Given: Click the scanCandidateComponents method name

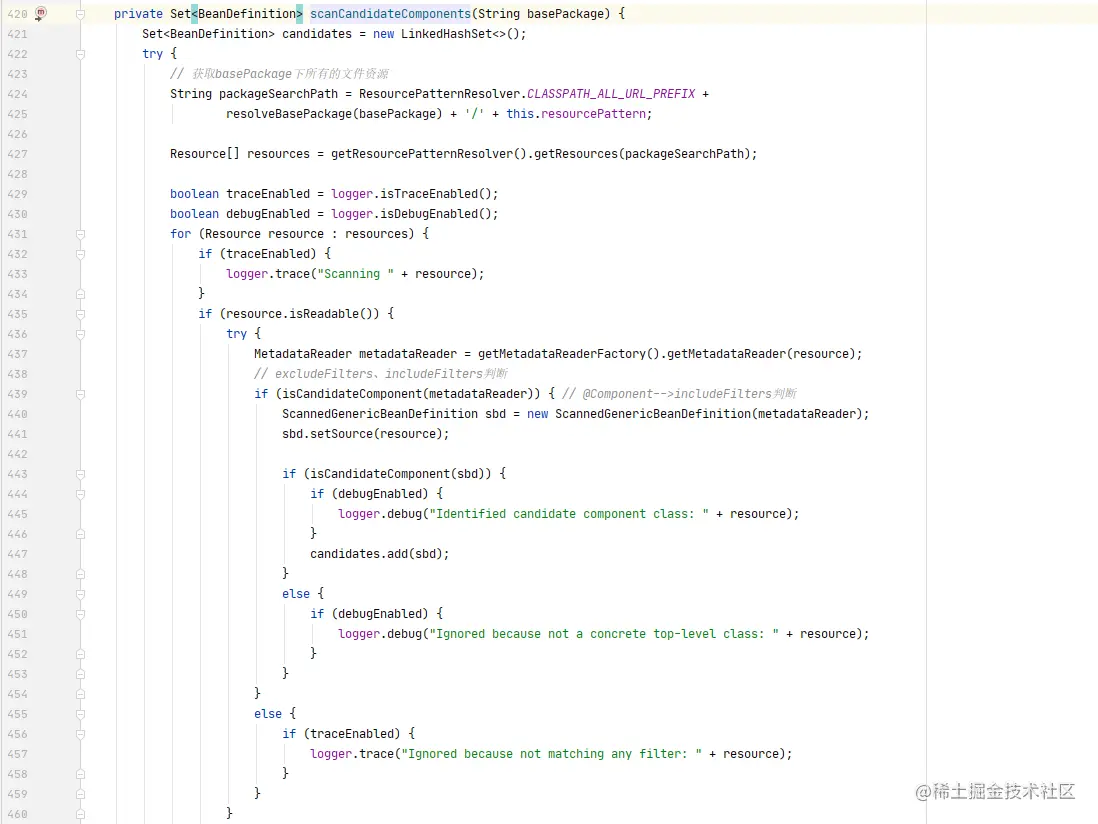Looking at the screenshot, I should point(390,14).
